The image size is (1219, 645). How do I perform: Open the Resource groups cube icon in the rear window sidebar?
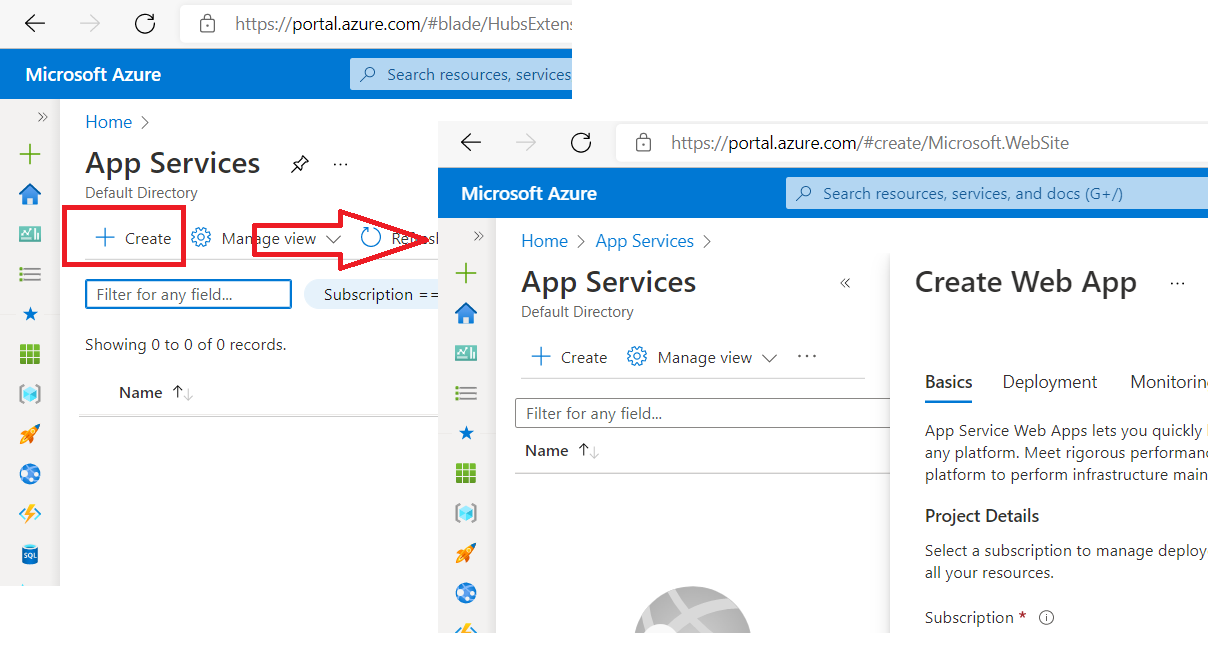(x=30, y=394)
